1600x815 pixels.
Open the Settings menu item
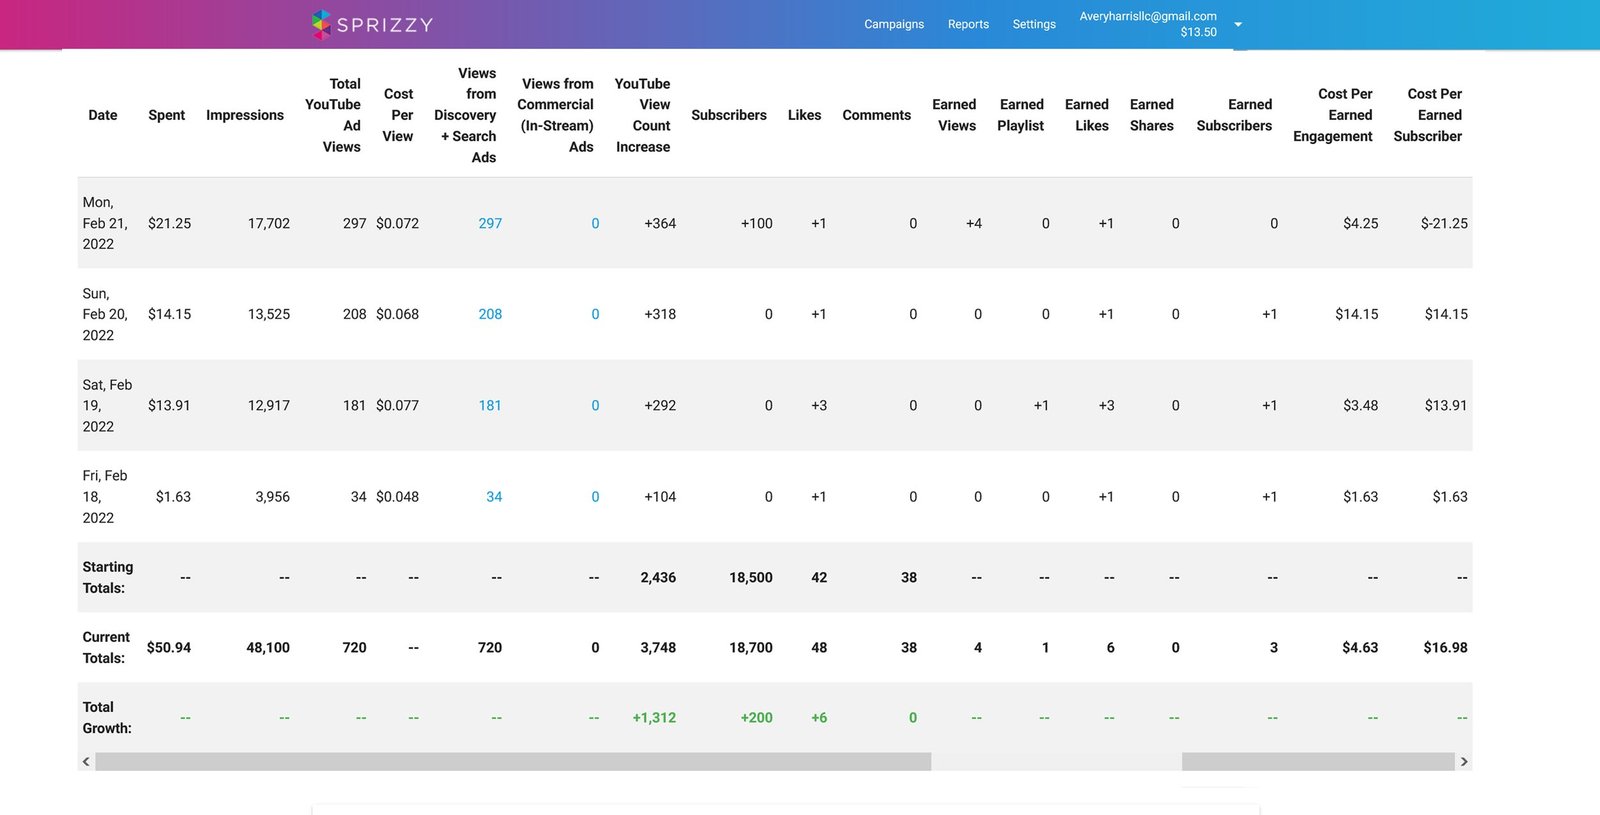coord(1033,24)
